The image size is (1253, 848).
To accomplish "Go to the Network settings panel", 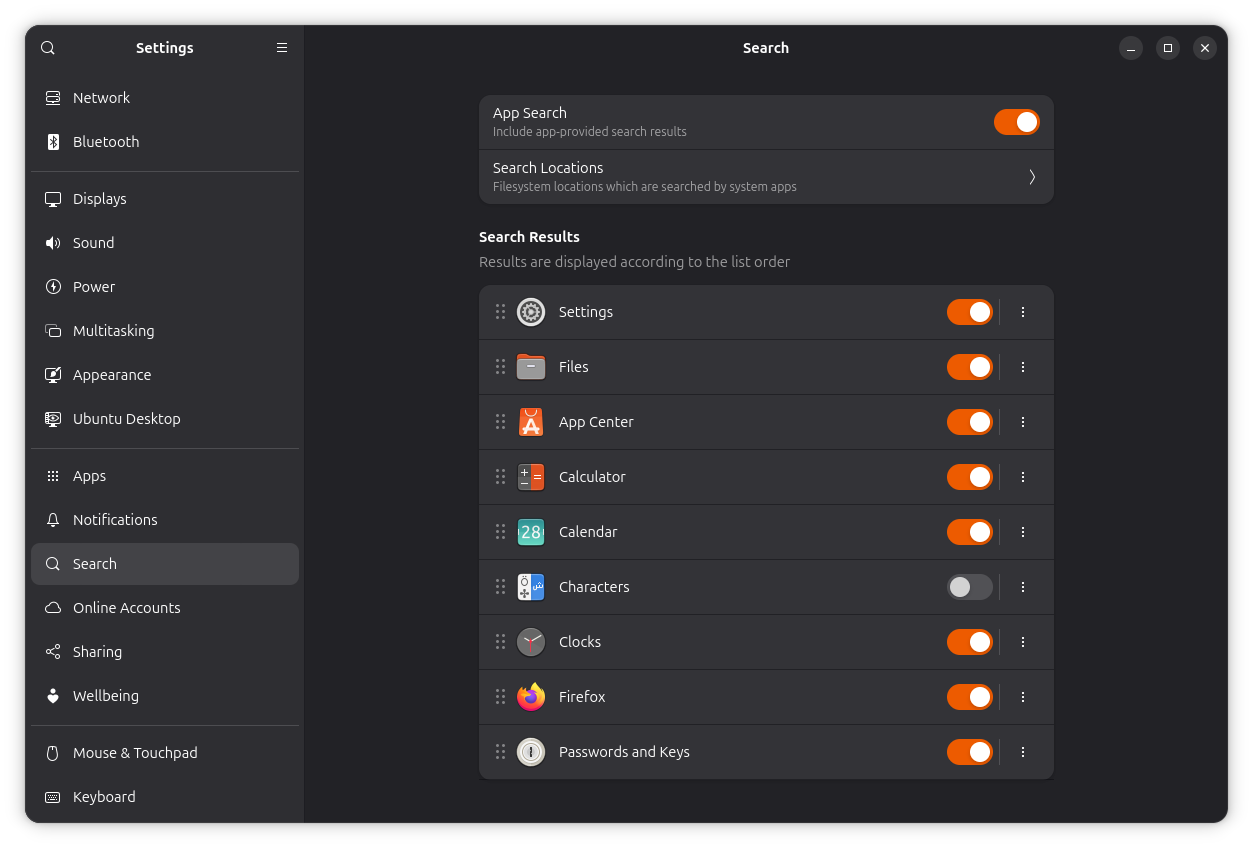I will pyautogui.click(x=165, y=98).
